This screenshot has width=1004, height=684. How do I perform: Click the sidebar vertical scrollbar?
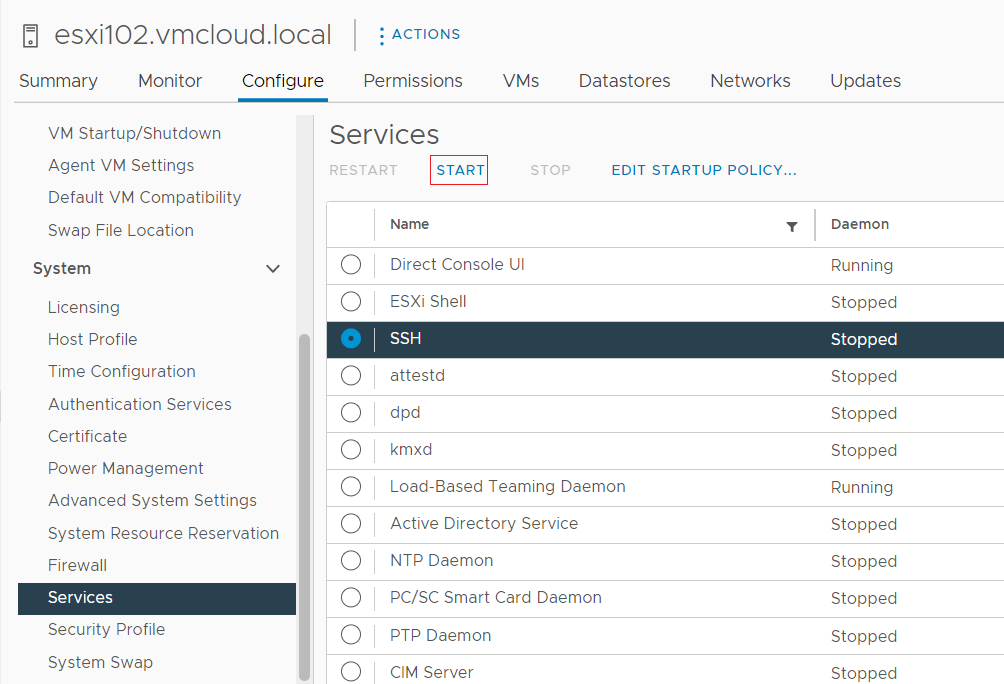coord(304,500)
